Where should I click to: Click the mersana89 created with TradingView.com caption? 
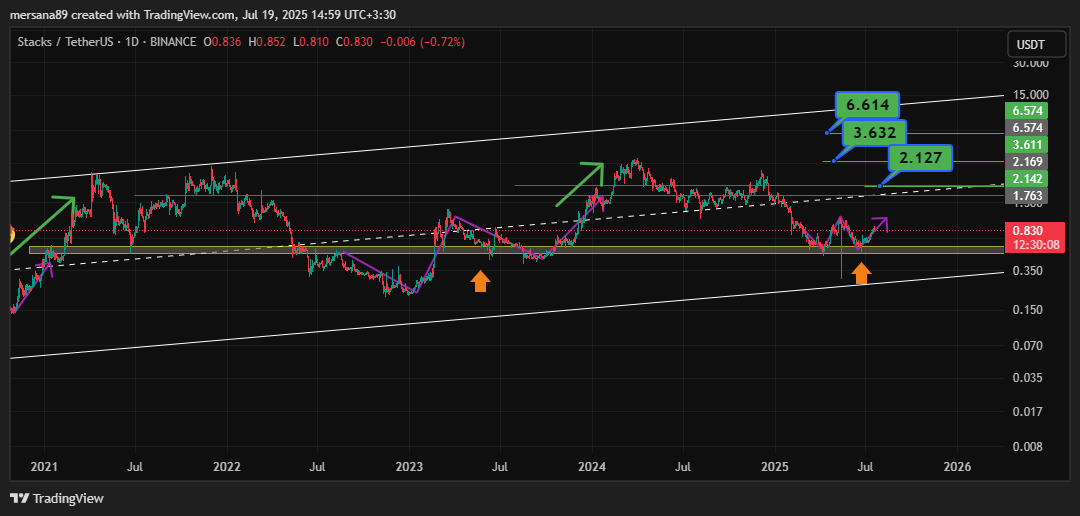[x=202, y=14]
